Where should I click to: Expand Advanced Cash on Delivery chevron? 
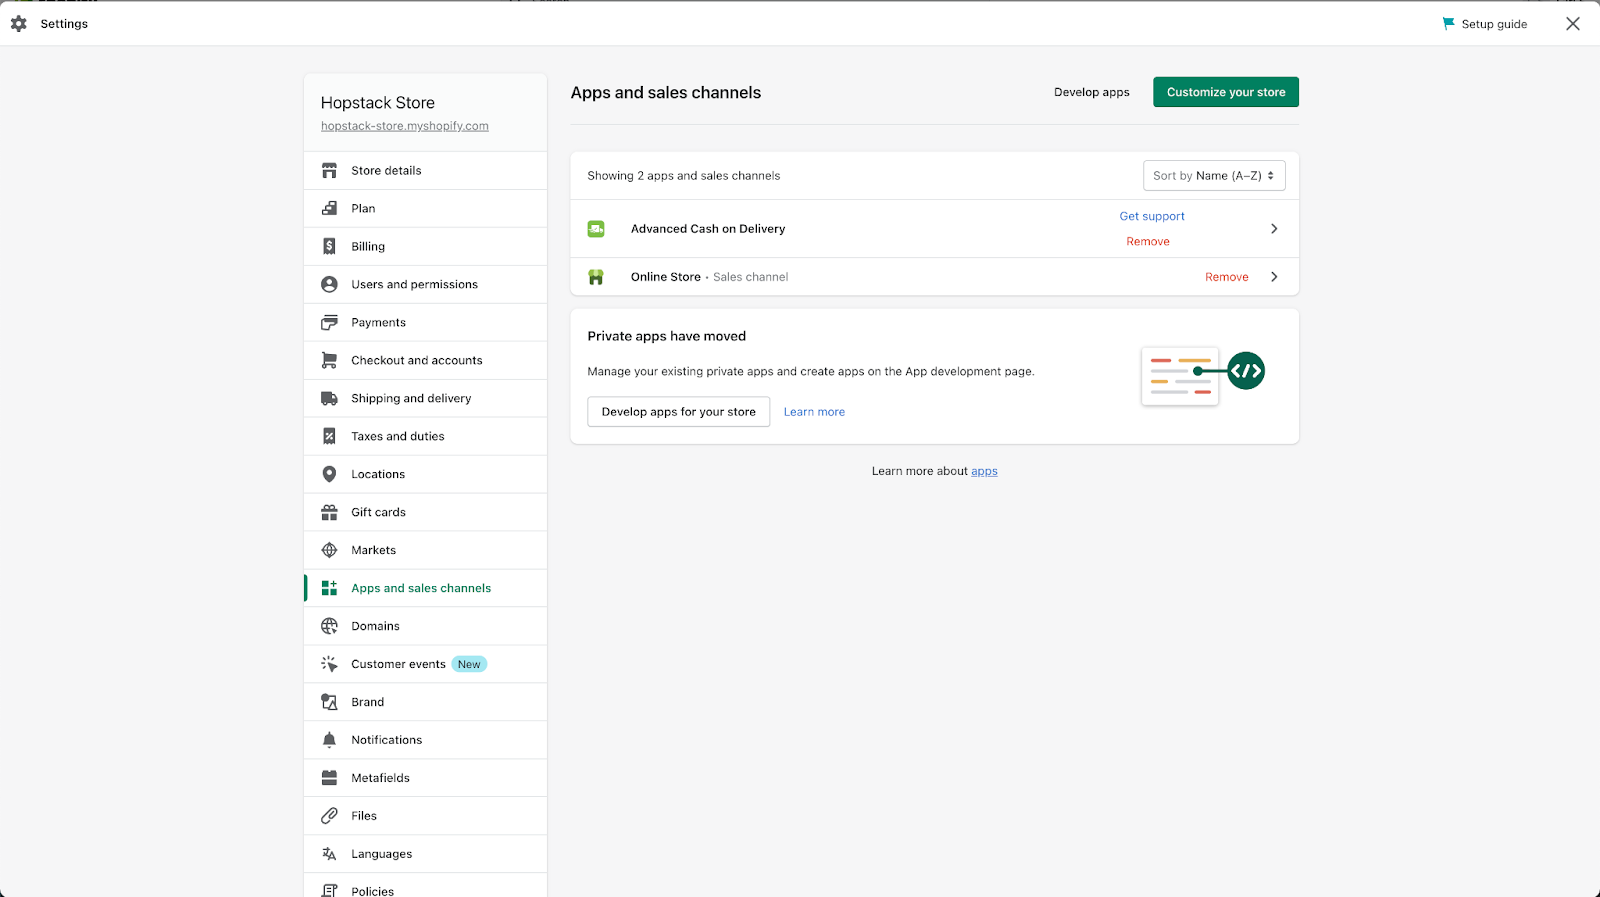(1274, 229)
